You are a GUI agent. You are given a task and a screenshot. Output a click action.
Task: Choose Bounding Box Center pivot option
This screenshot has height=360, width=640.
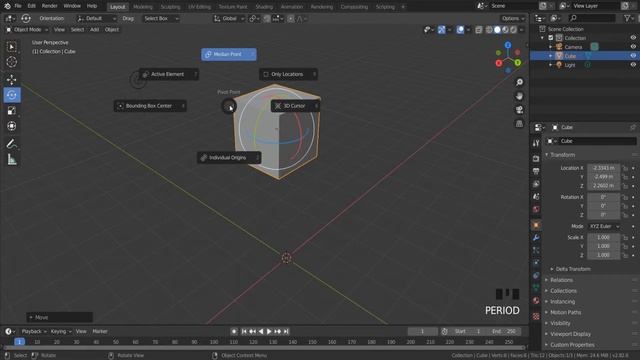point(150,106)
